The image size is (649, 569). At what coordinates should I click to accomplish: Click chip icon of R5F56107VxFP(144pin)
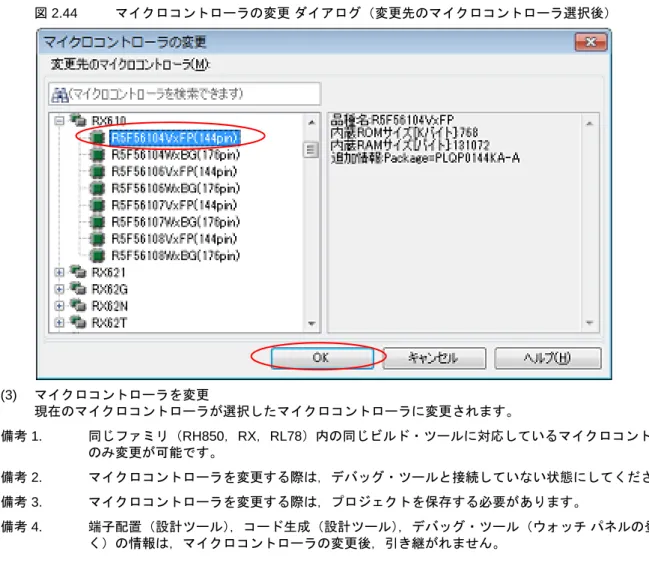point(97,205)
